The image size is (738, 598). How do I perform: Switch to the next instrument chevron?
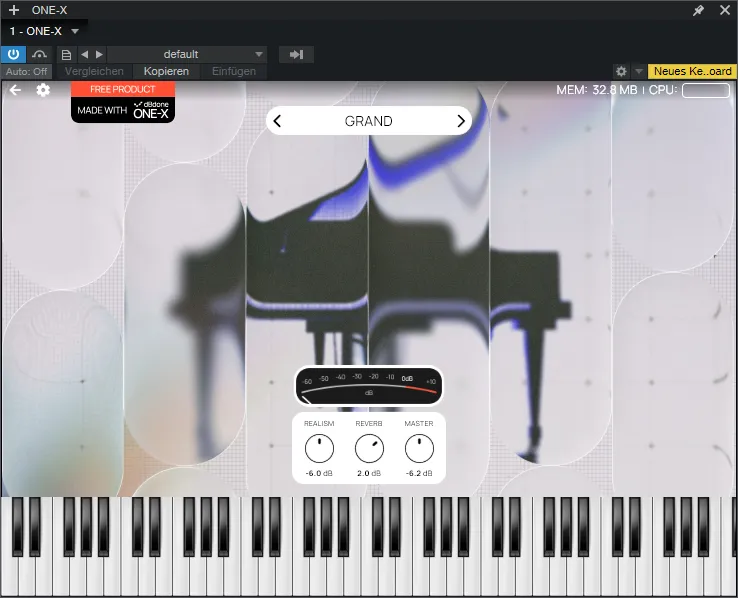461,121
